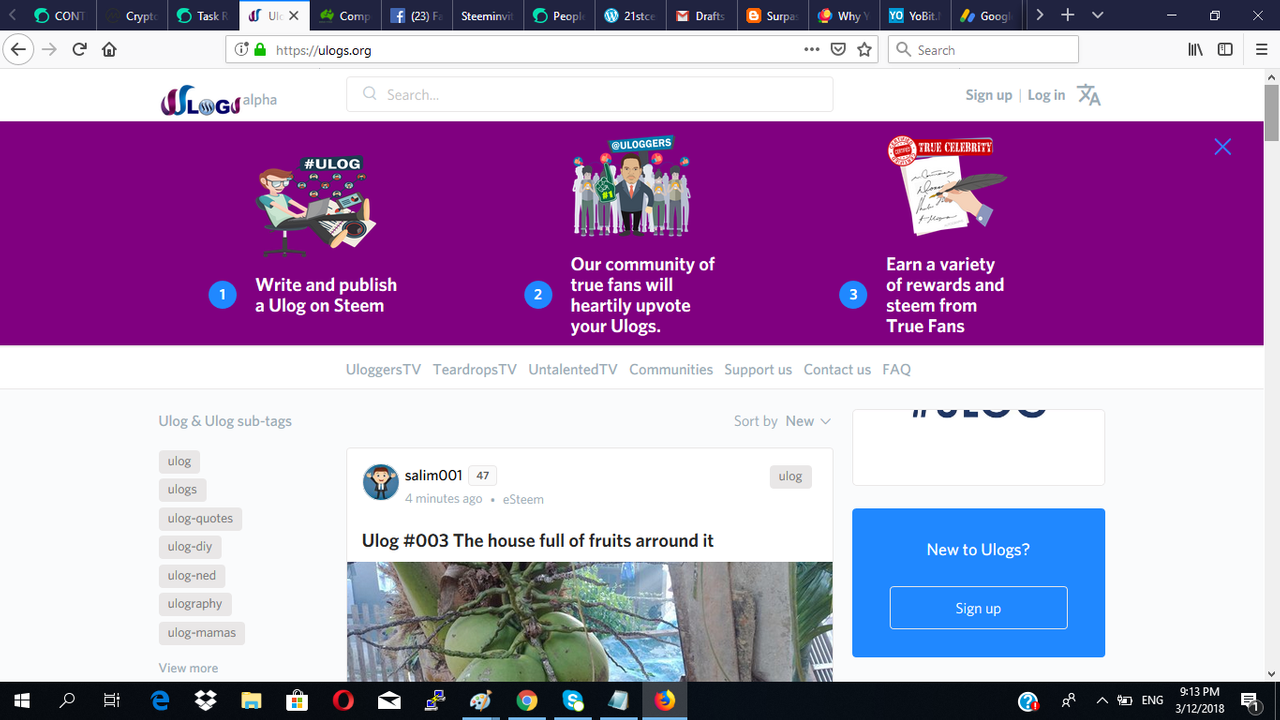1280x720 pixels.
Task: Open the Firefox home page
Action: [x=110, y=49]
